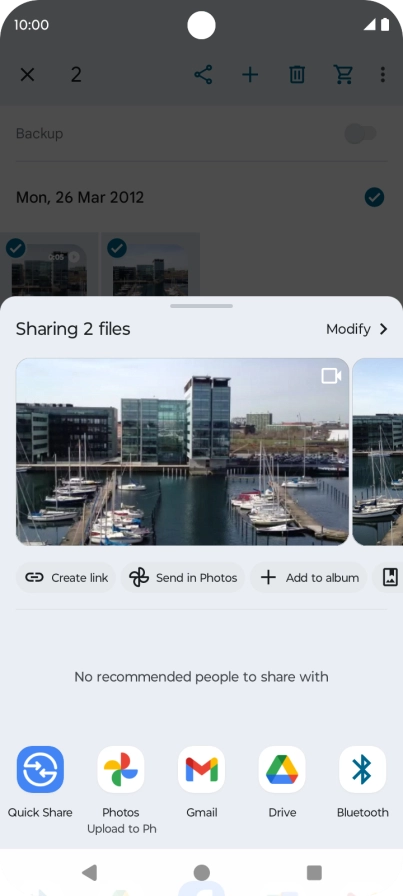Tap Send in Photos chip

(x=183, y=578)
